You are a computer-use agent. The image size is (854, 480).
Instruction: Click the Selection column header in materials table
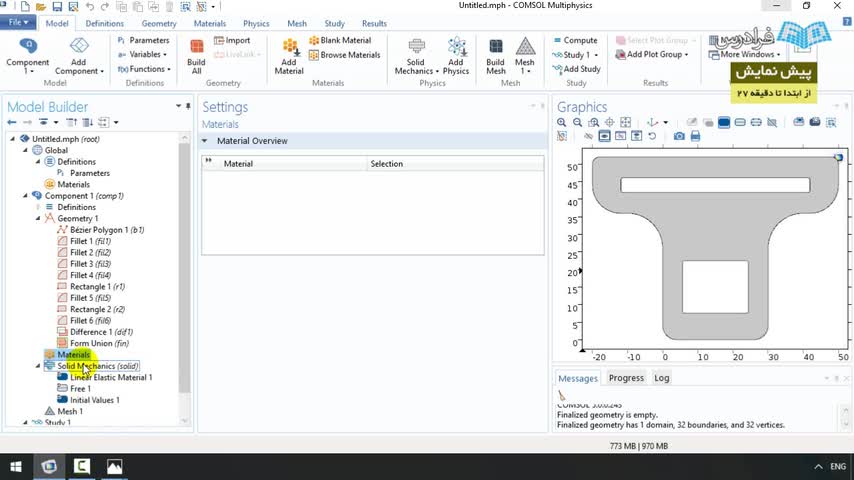pos(455,163)
